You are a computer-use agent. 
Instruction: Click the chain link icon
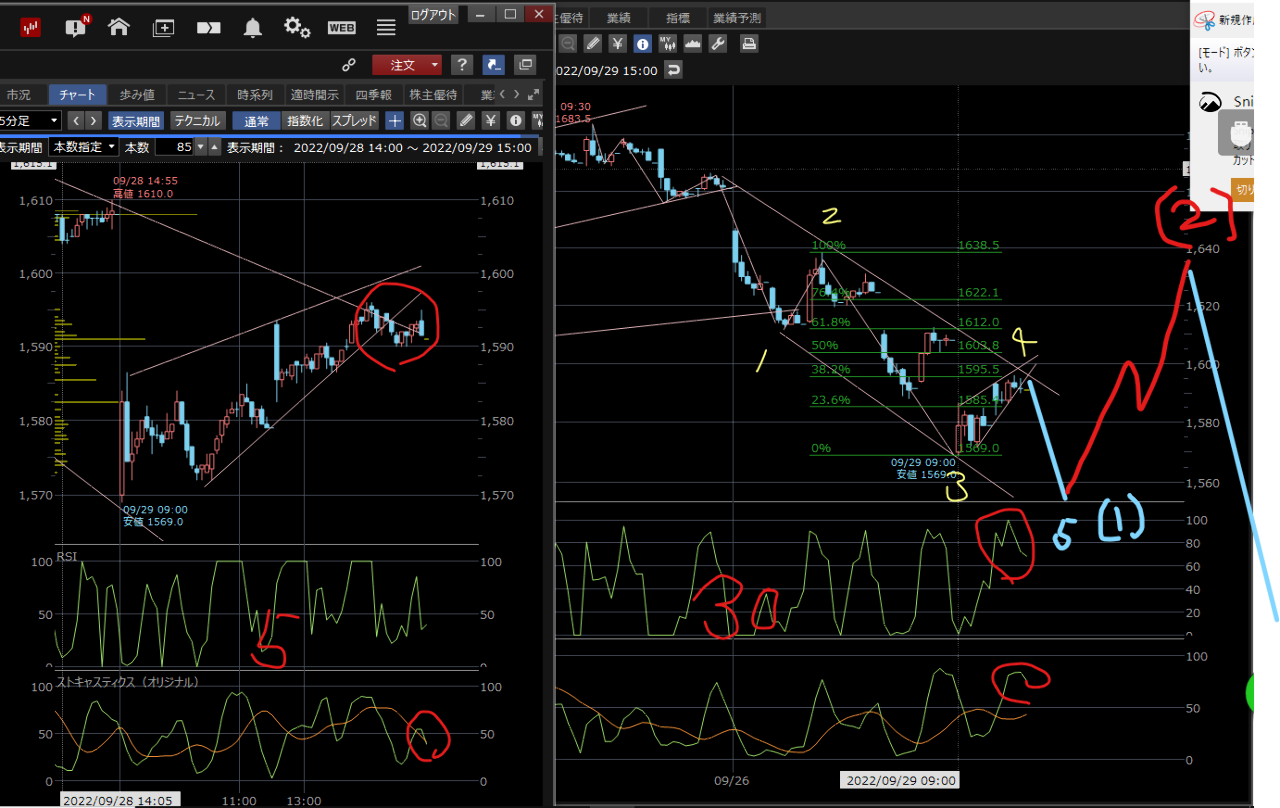click(349, 65)
